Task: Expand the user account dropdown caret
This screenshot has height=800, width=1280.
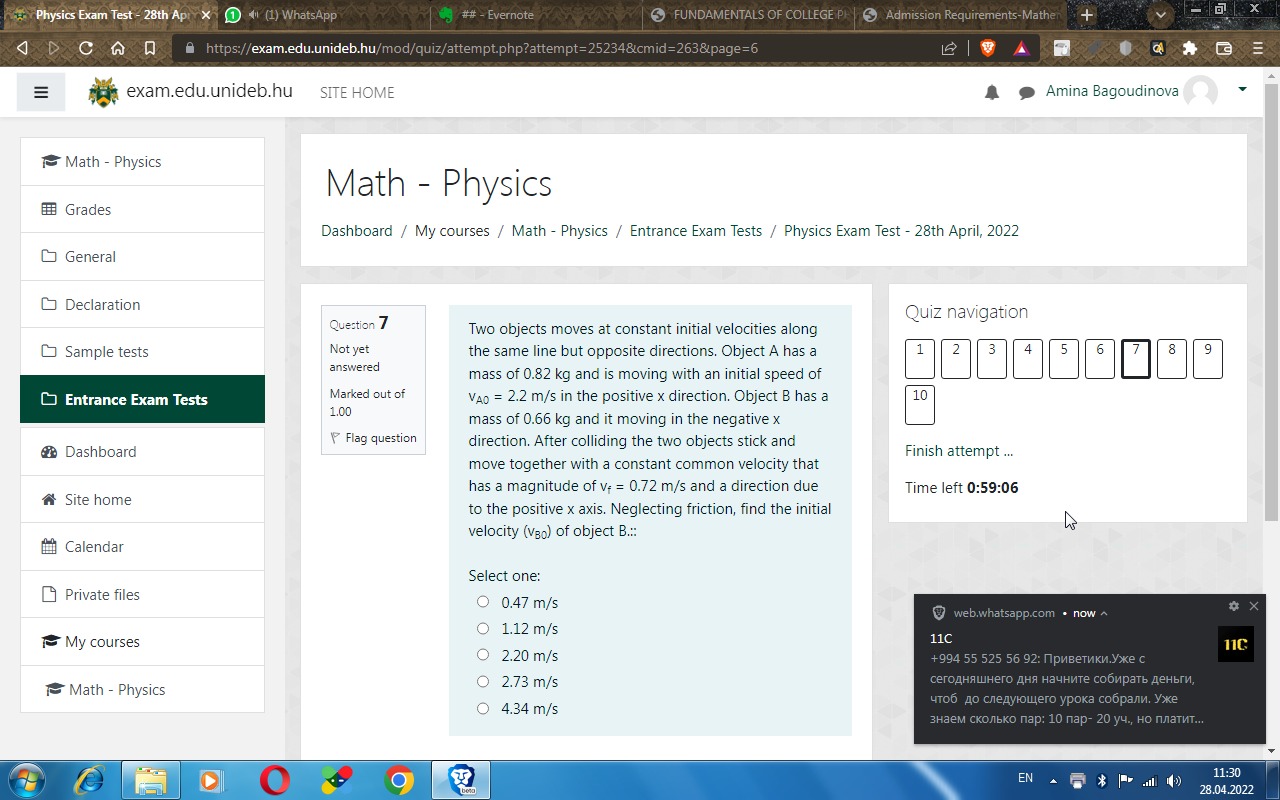Action: coord(1241,89)
